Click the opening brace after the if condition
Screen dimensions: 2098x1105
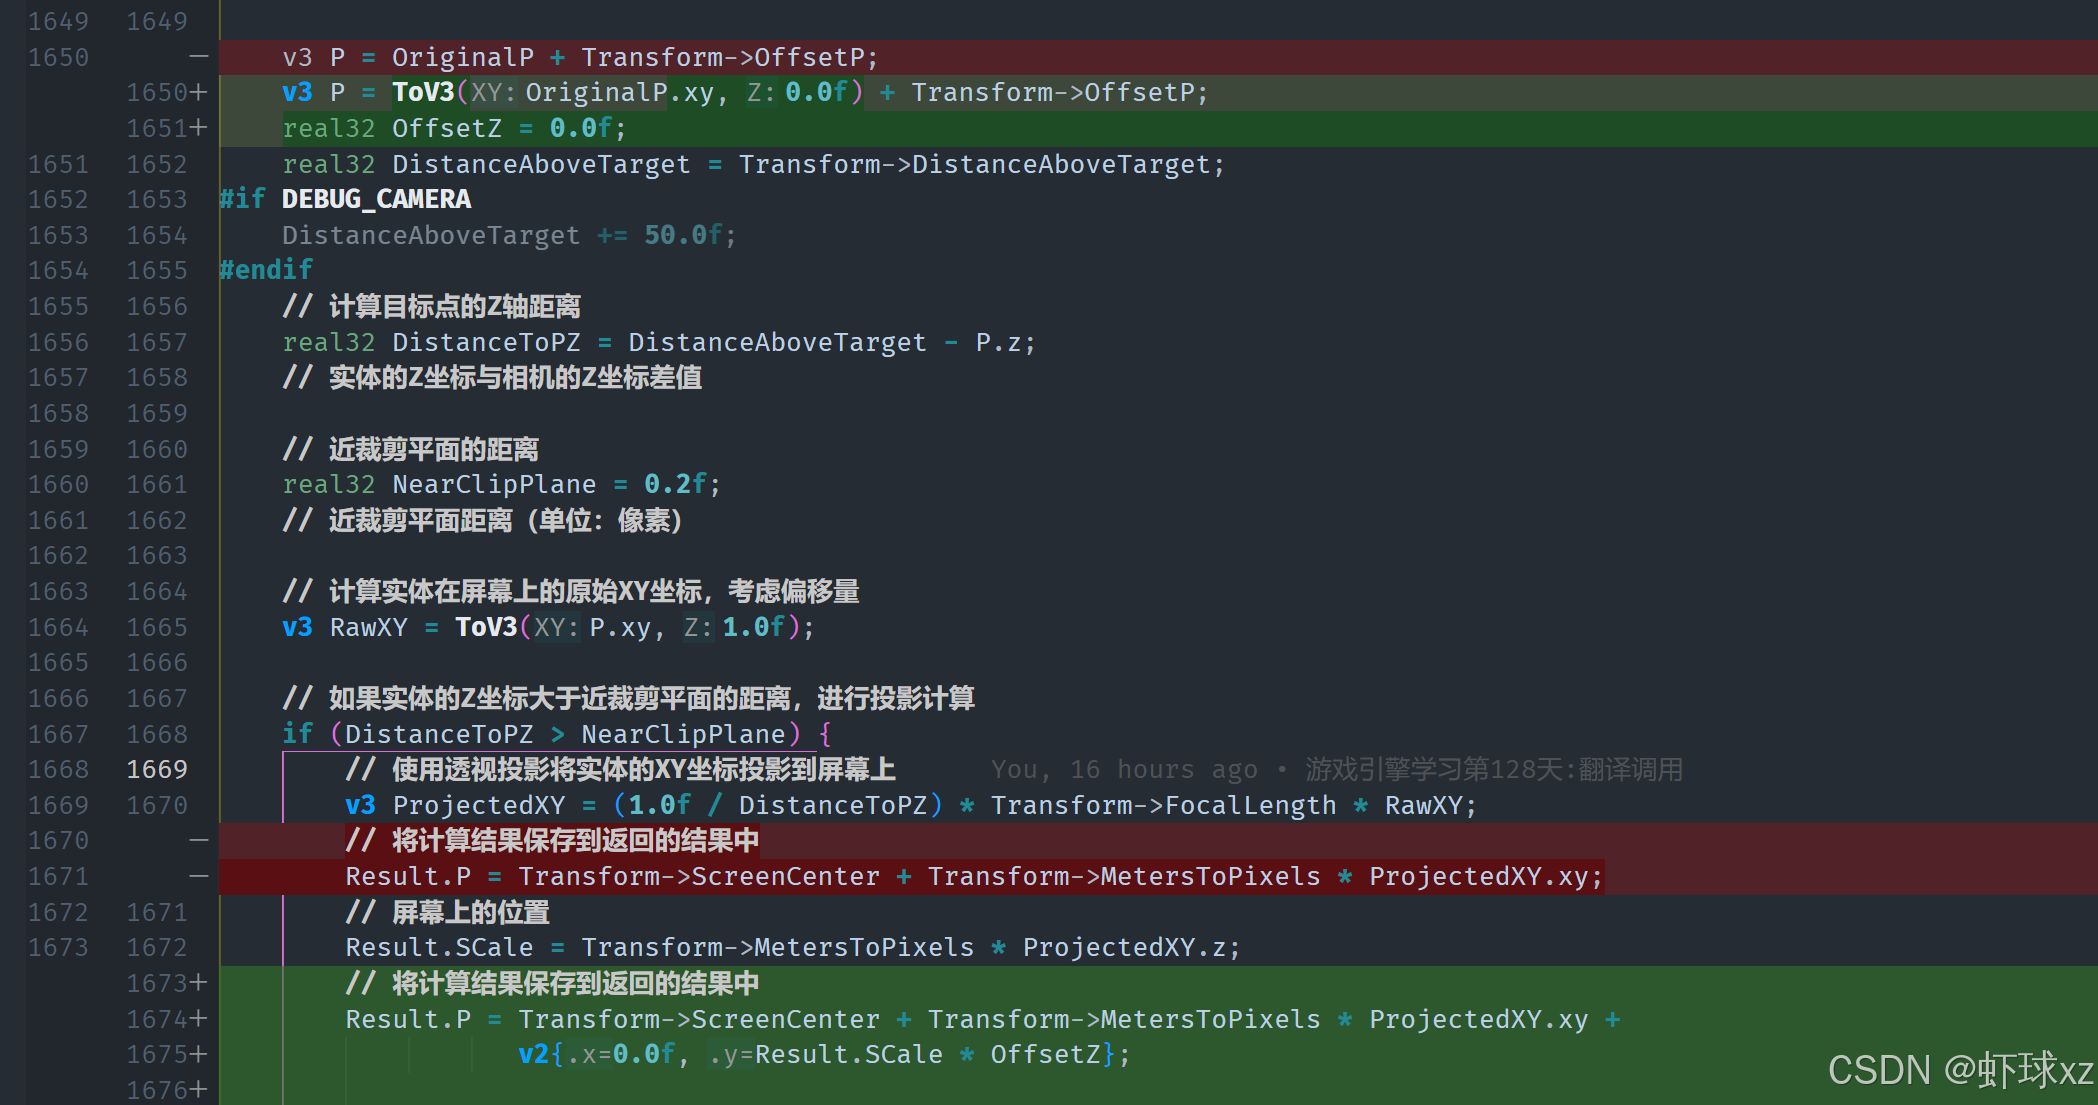point(825,734)
